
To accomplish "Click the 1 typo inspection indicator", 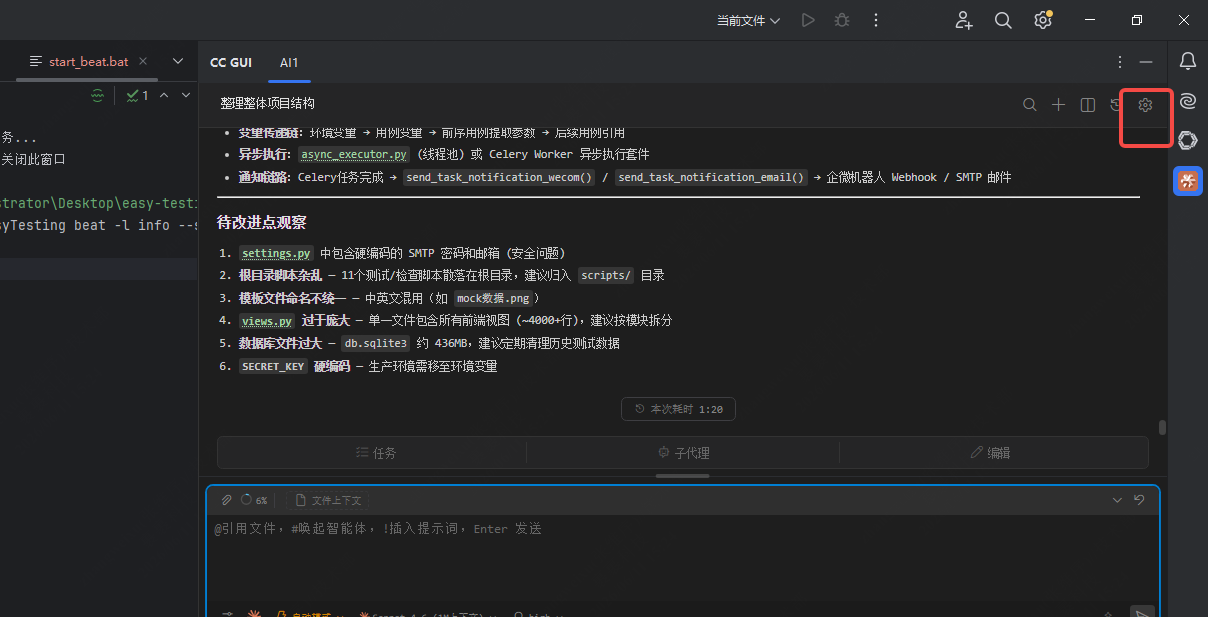I will point(137,96).
